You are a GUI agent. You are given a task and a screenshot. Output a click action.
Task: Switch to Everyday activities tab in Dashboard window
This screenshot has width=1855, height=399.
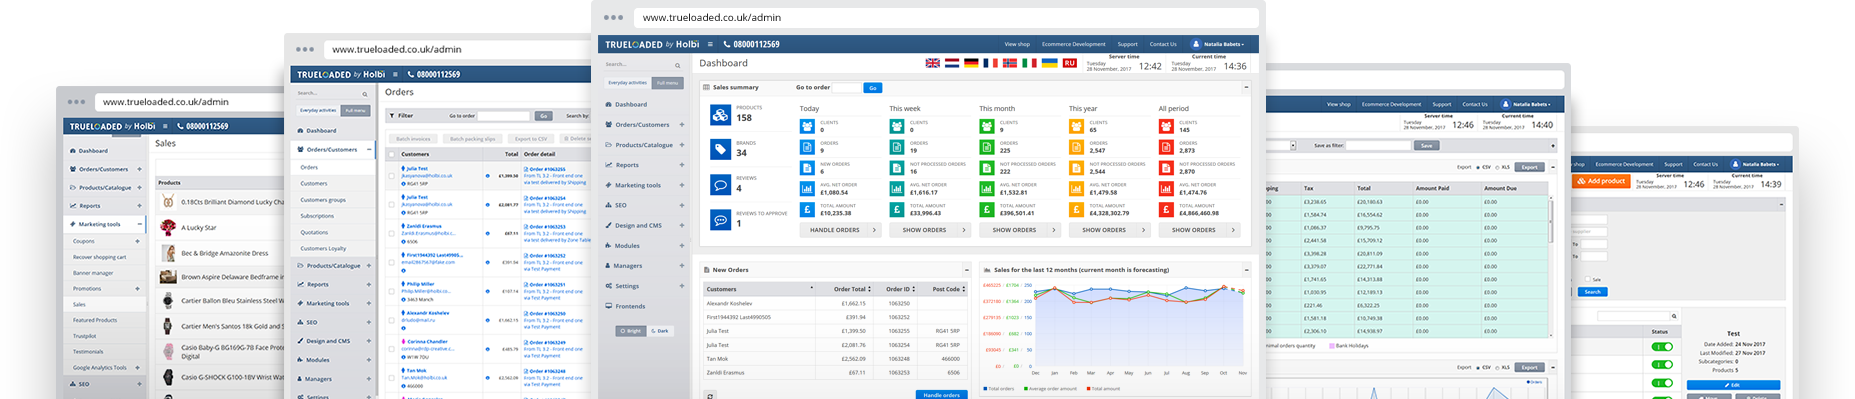(x=628, y=83)
